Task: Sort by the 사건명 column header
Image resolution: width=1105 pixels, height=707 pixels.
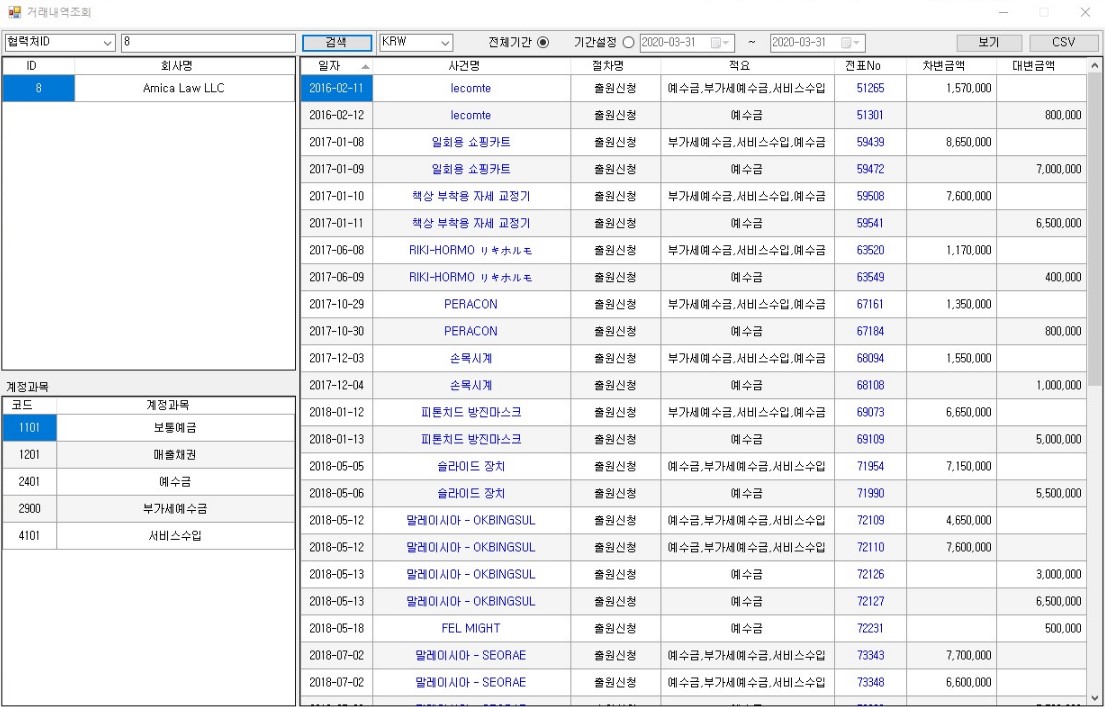Action: 471,66
